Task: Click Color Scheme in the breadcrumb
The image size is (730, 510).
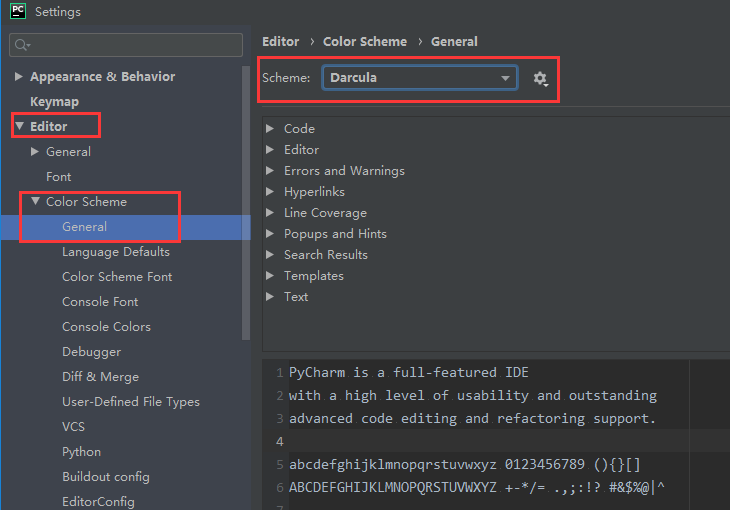Action: pyautogui.click(x=365, y=41)
